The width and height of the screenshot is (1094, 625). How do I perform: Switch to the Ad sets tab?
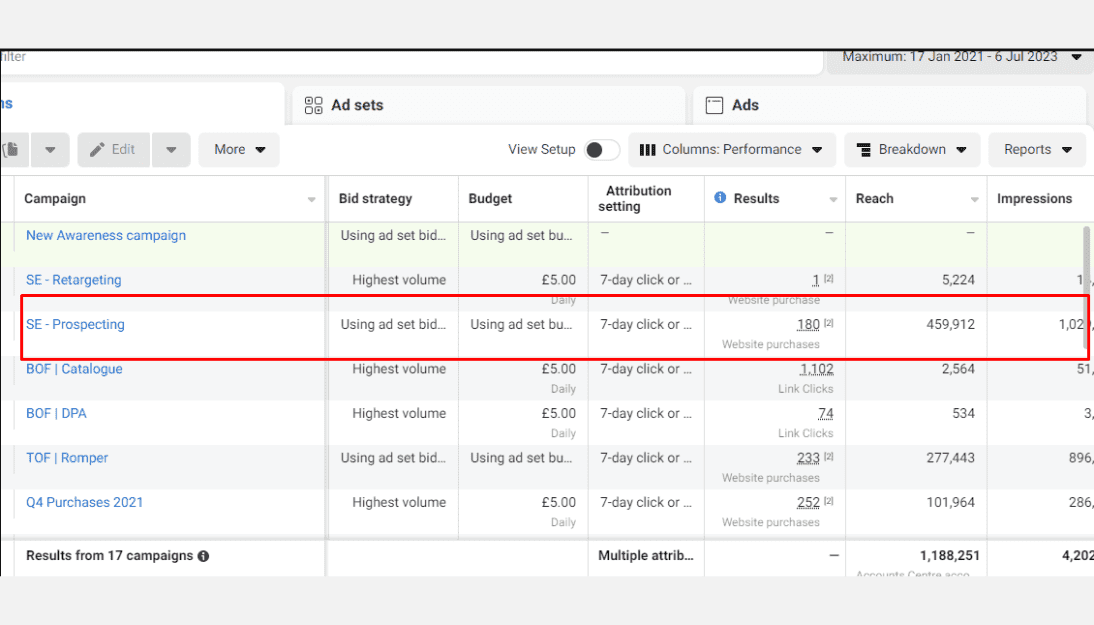357,105
